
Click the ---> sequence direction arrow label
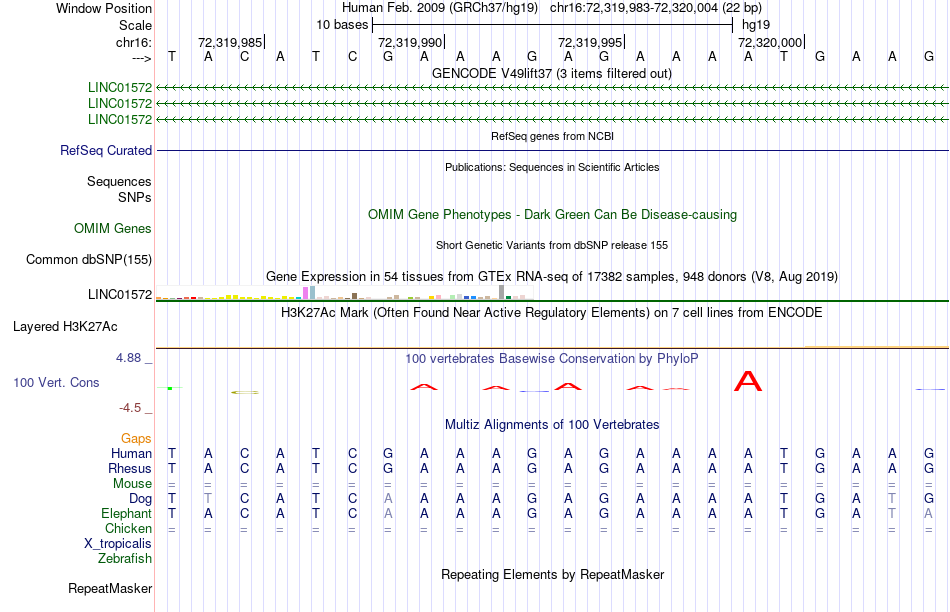click(x=142, y=58)
